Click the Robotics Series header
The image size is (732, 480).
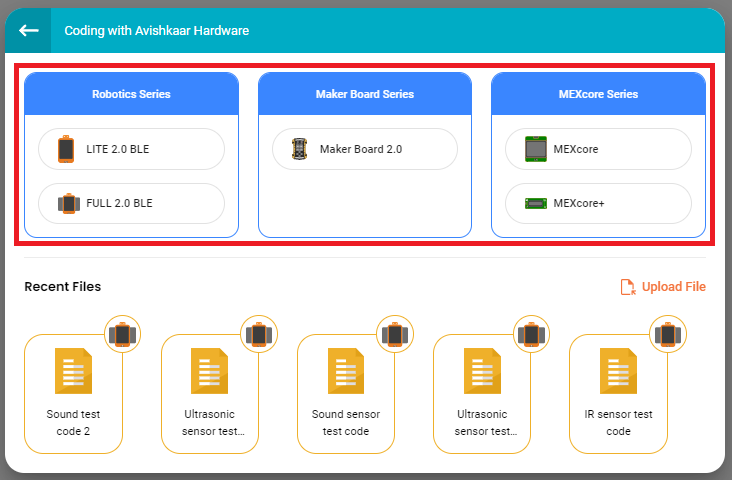point(131,94)
